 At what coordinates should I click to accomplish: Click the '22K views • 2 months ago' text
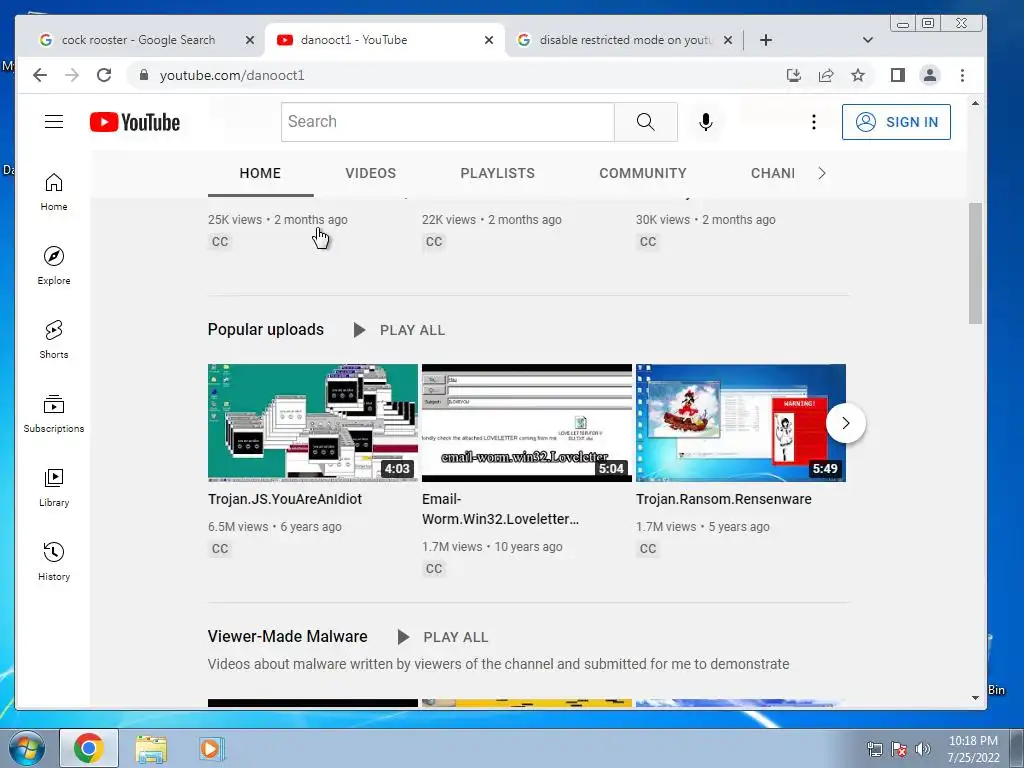(492, 219)
